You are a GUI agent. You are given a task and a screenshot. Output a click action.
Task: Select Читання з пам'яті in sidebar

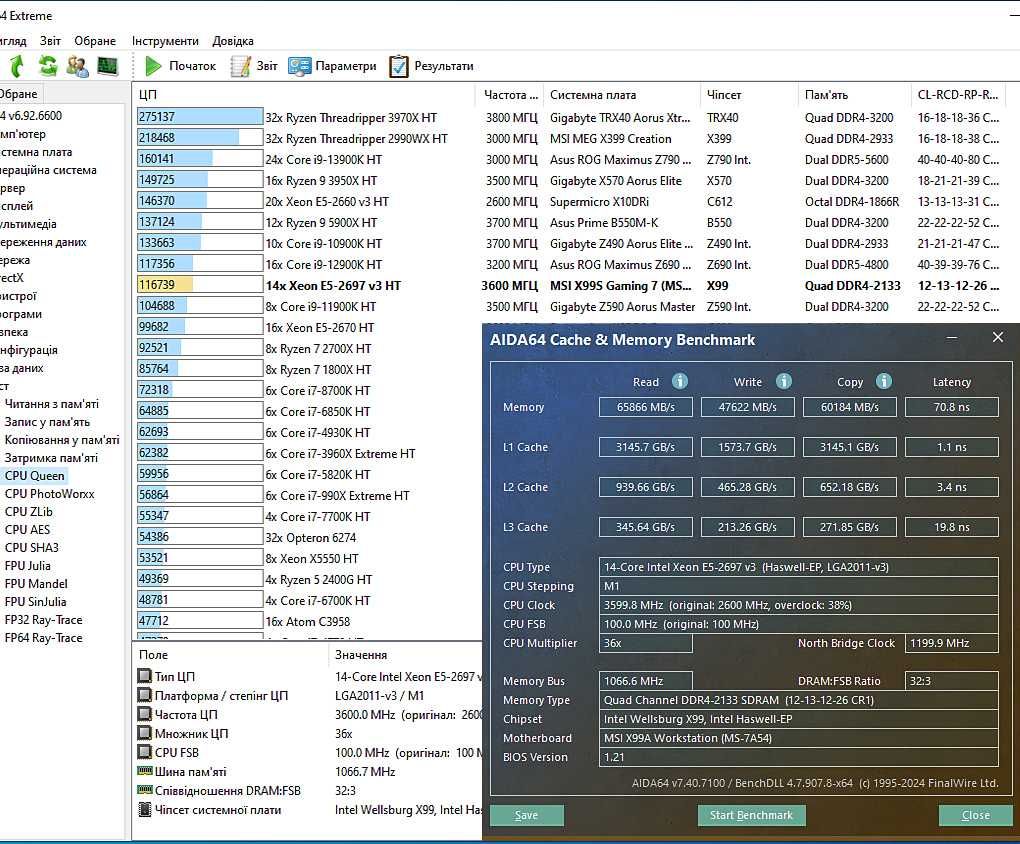(51, 403)
